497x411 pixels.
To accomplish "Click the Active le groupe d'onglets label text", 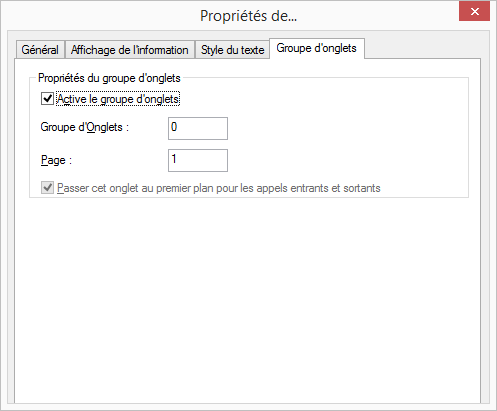I will click(118, 99).
